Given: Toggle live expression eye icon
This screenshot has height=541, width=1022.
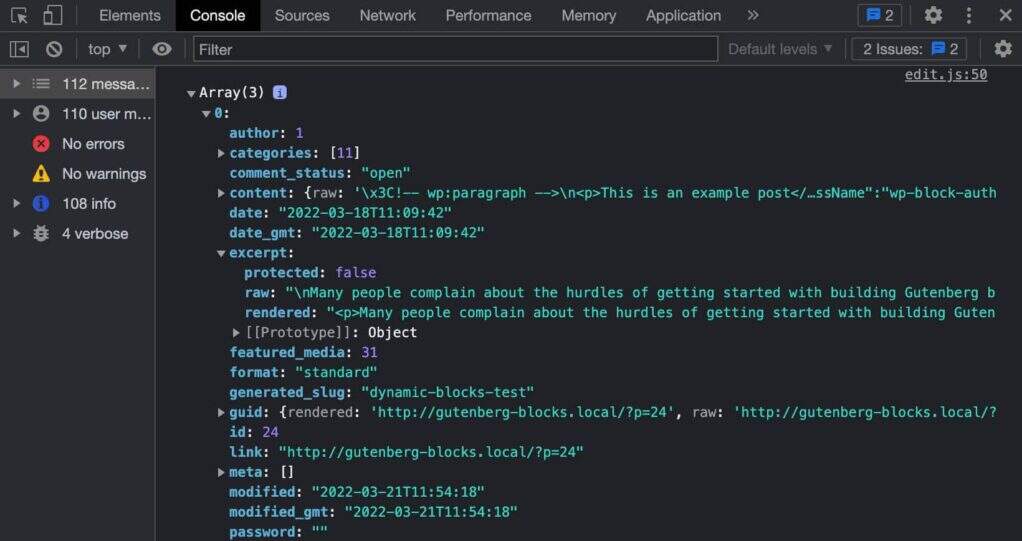Looking at the screenshot, I should pyautogui.click(x=162, y=49).
